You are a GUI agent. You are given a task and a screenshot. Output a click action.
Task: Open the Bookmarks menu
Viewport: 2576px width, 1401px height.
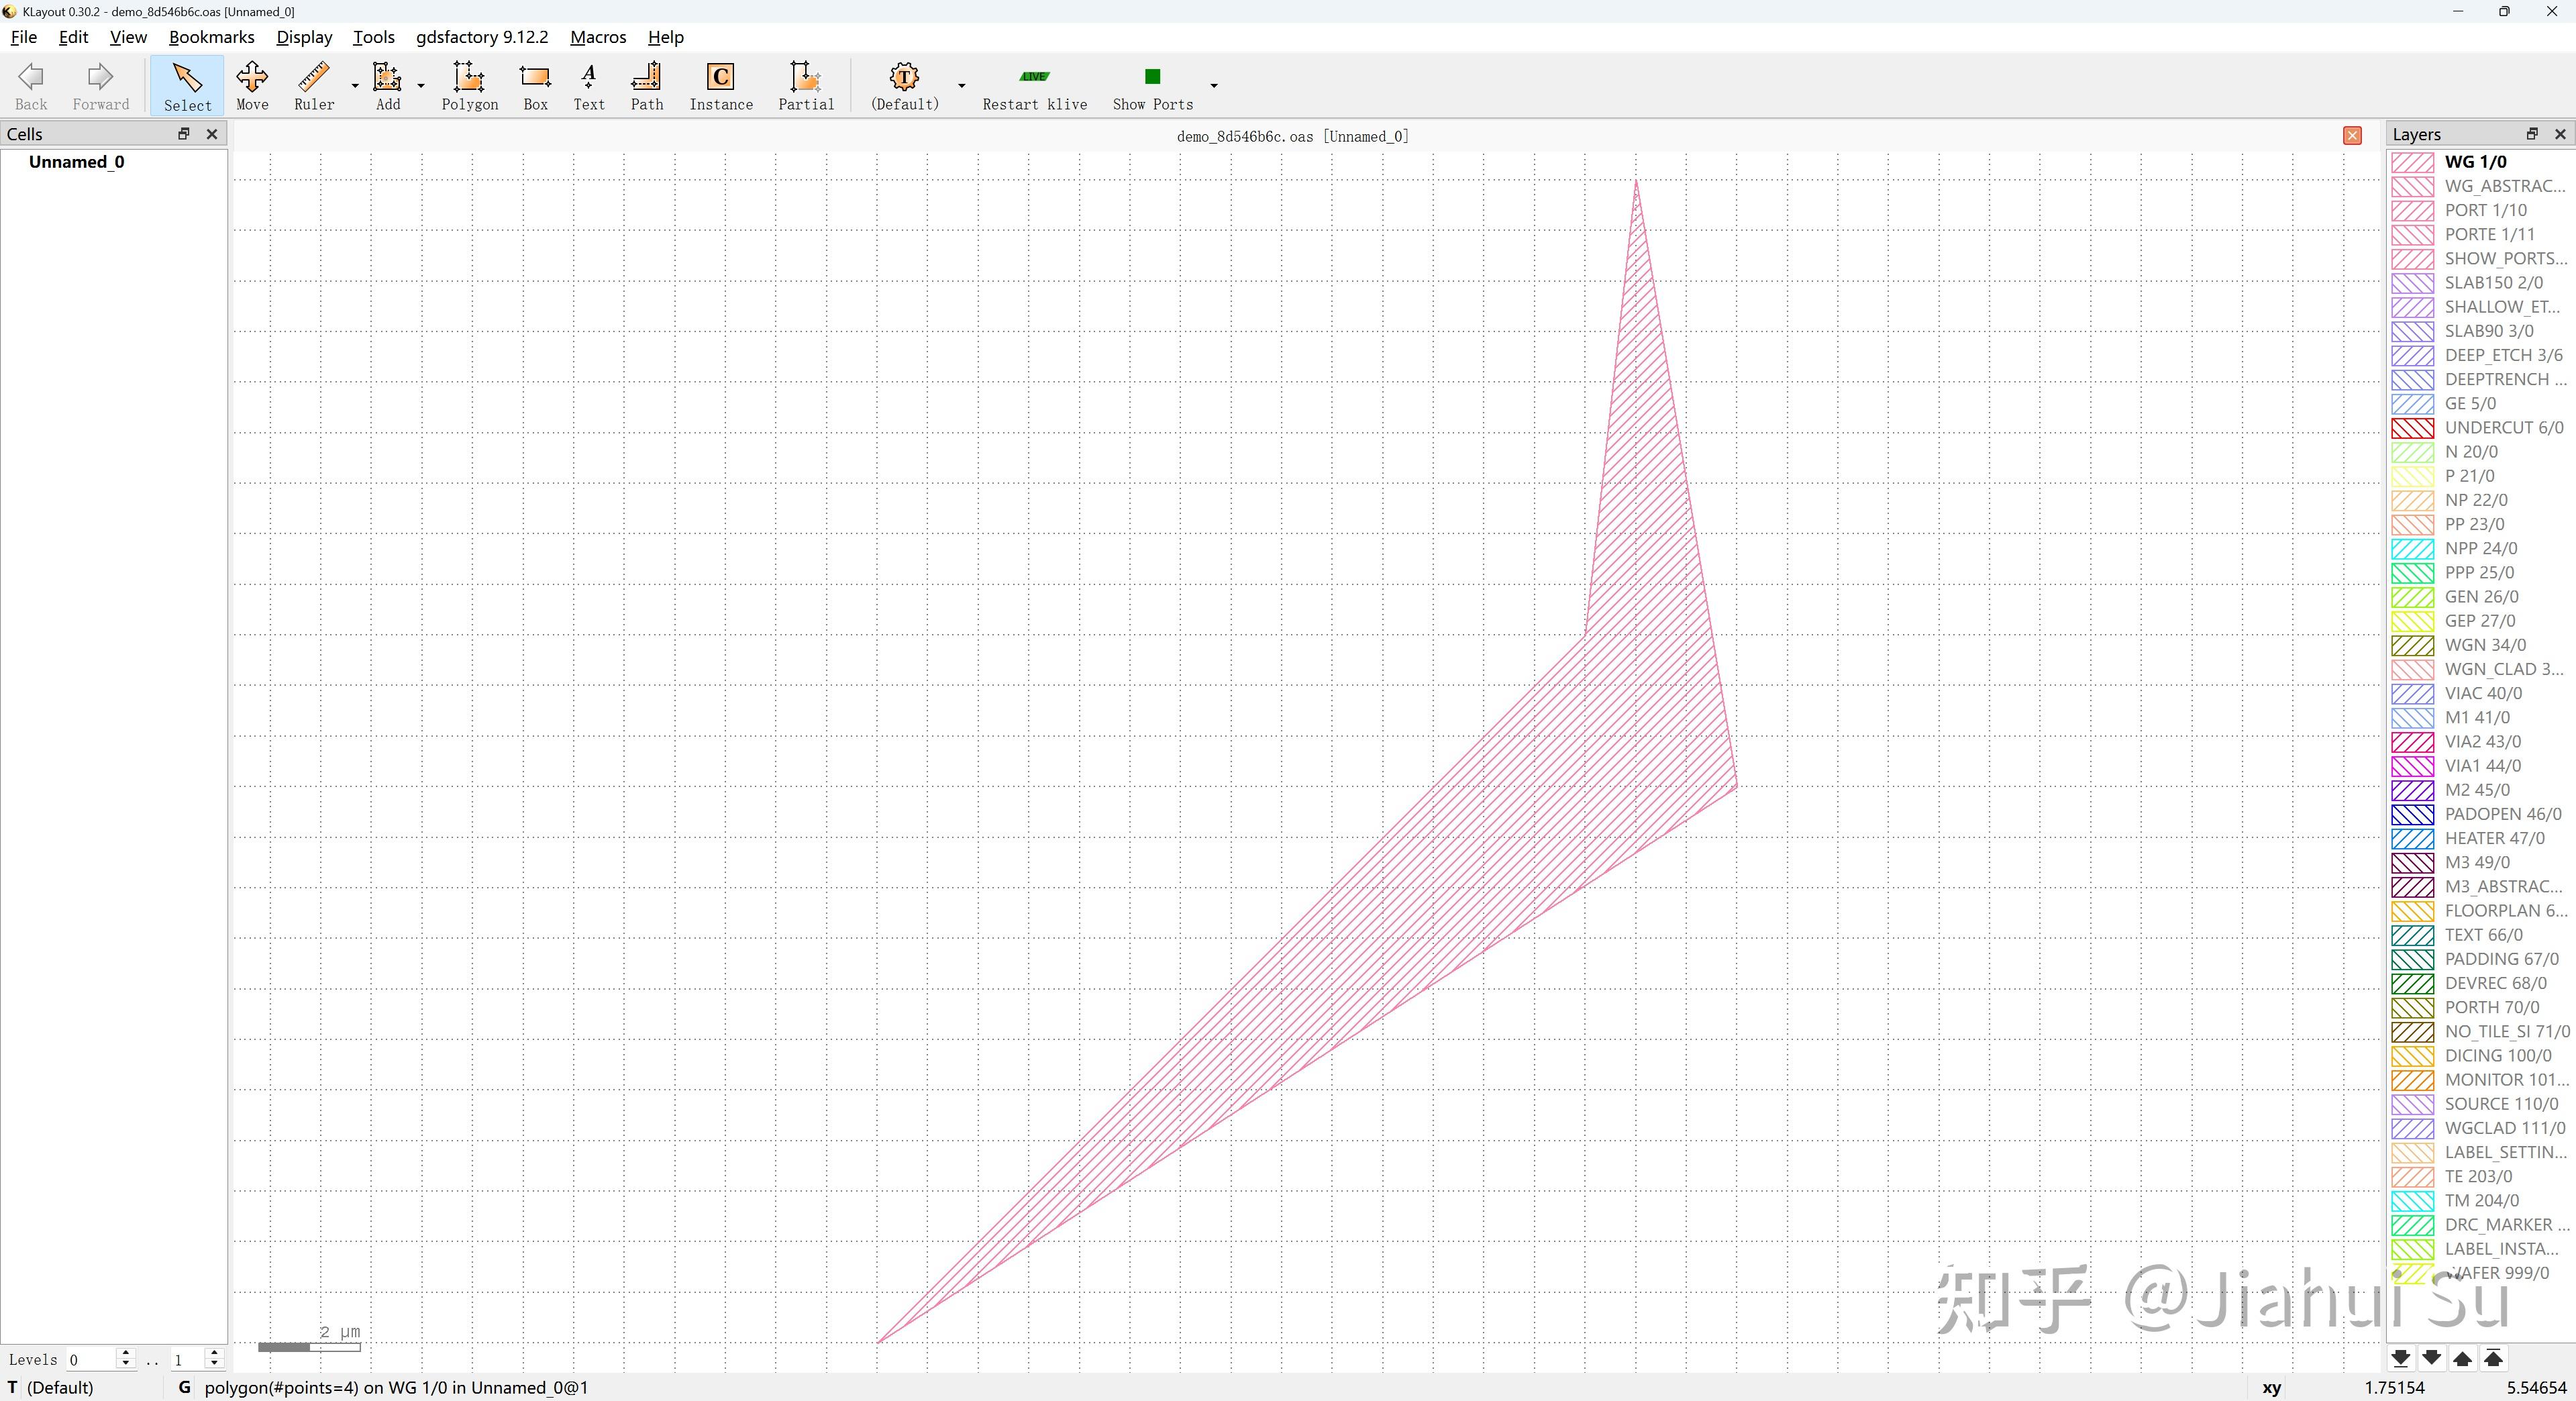(x=211, y=37)
